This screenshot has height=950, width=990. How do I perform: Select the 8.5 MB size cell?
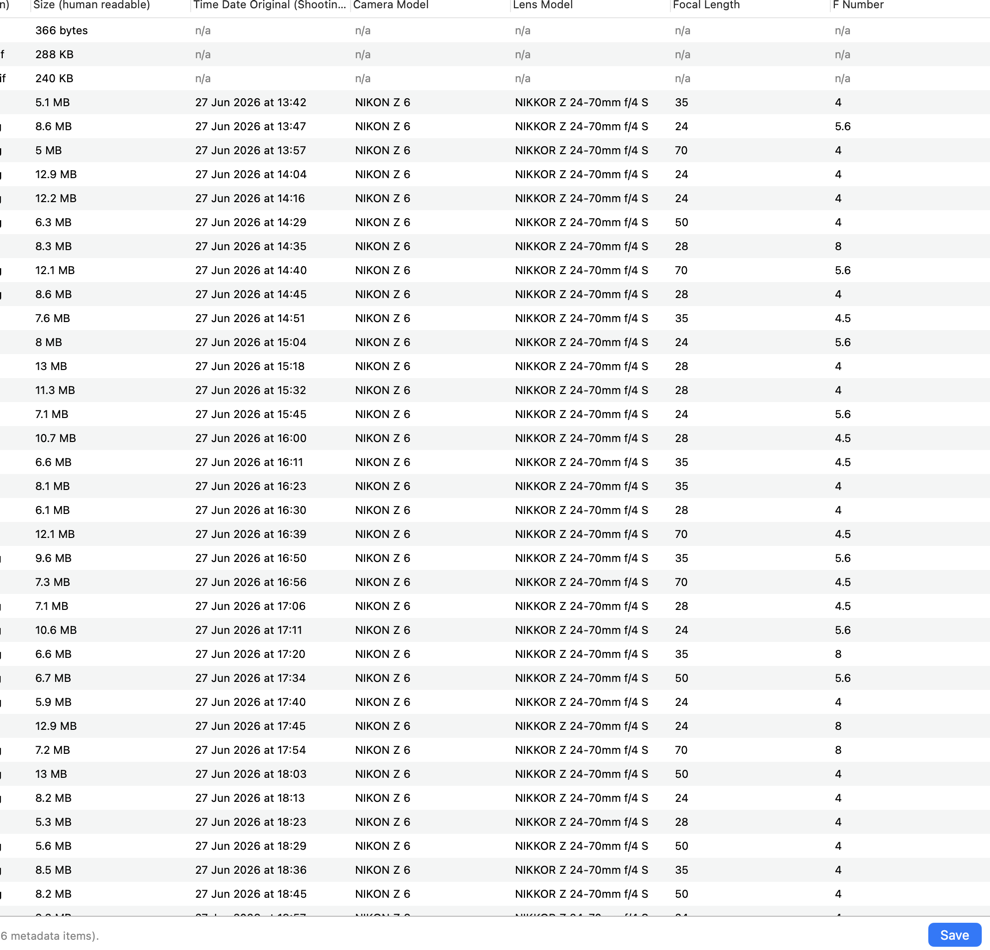[x=53, y=870]
